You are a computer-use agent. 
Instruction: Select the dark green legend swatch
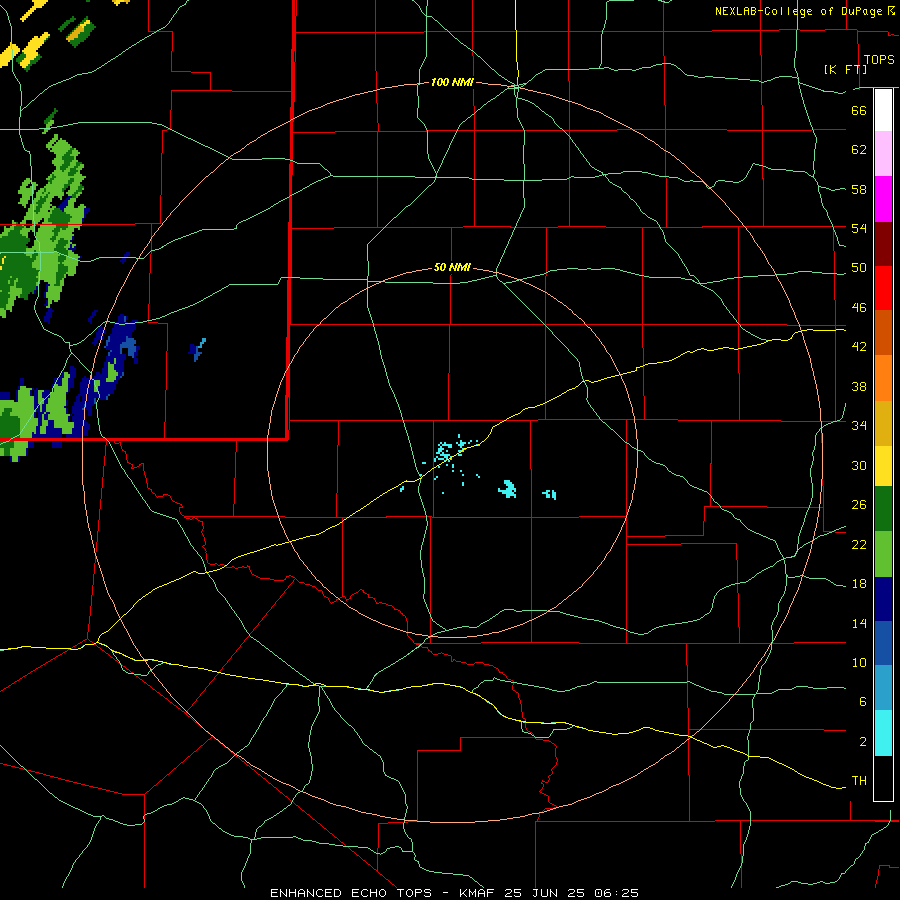pos(883,509)
